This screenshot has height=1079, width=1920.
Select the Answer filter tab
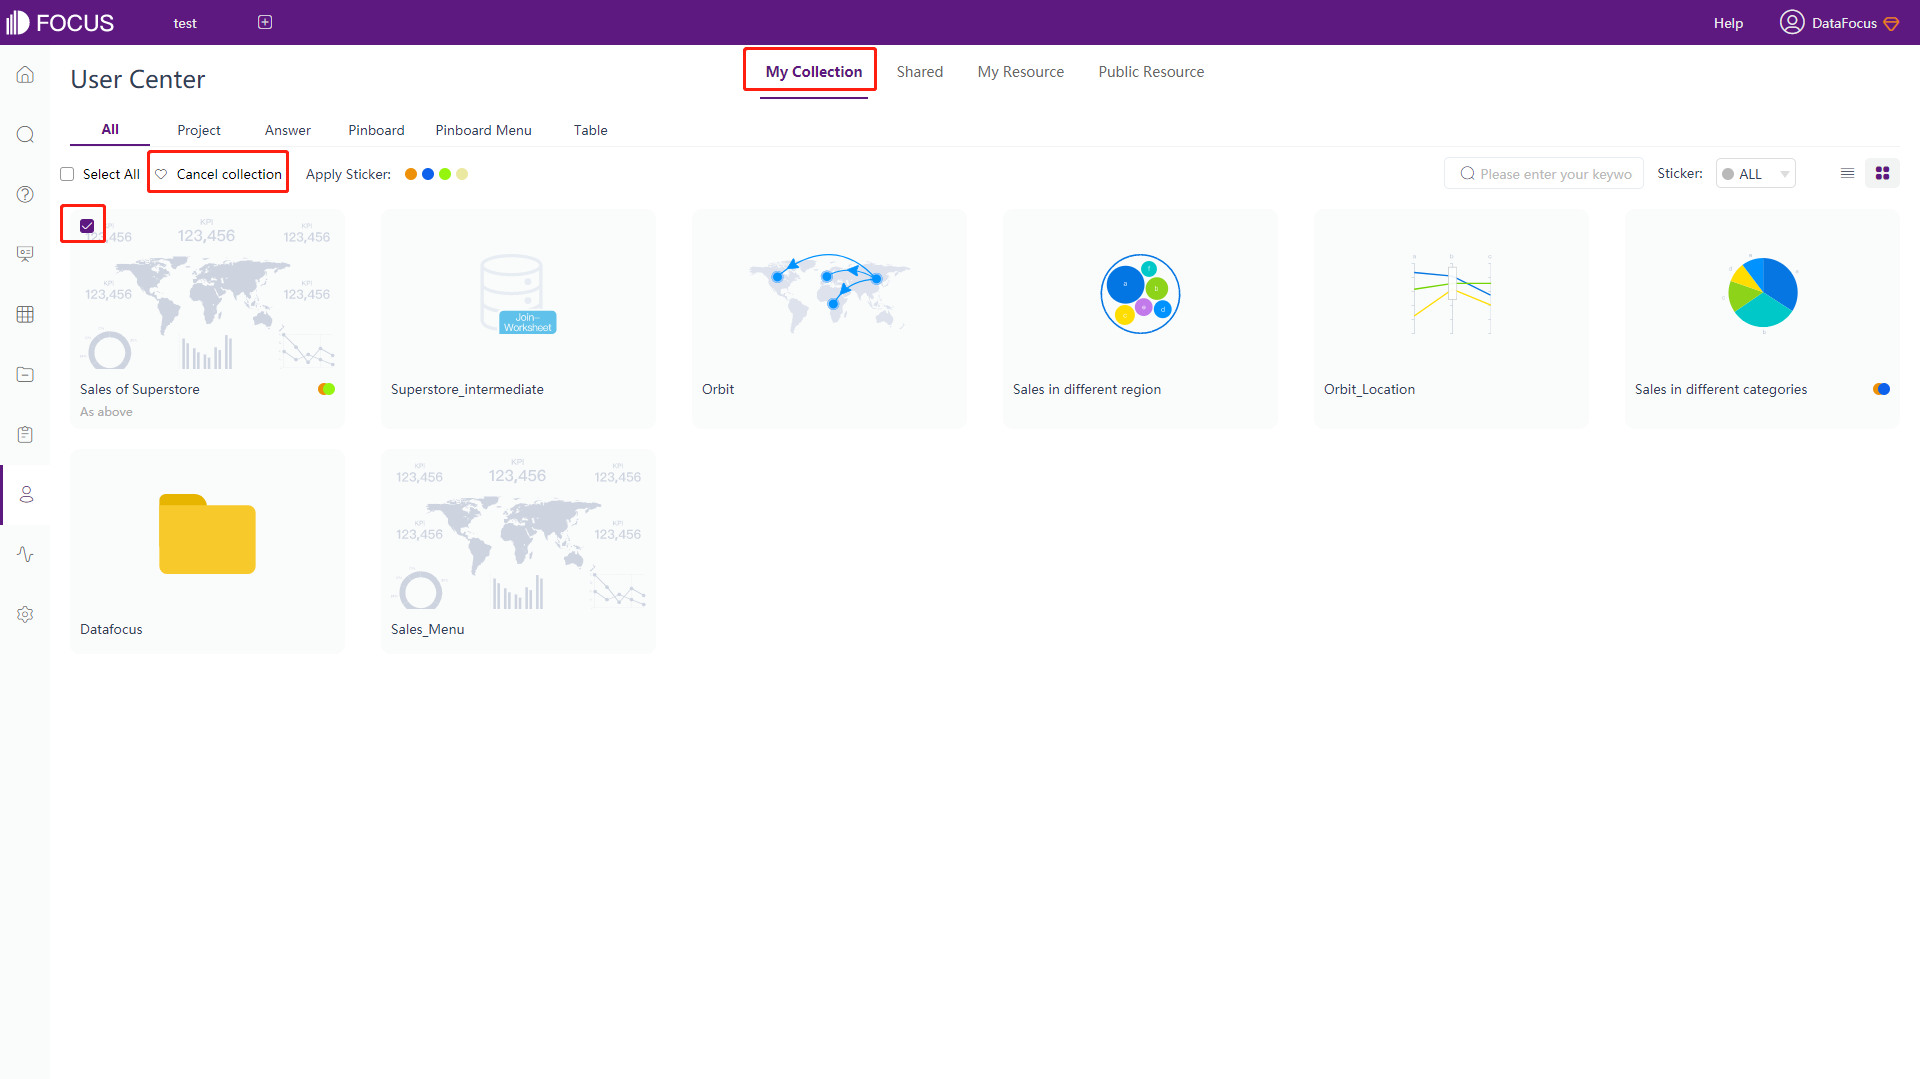click(288, 130)
